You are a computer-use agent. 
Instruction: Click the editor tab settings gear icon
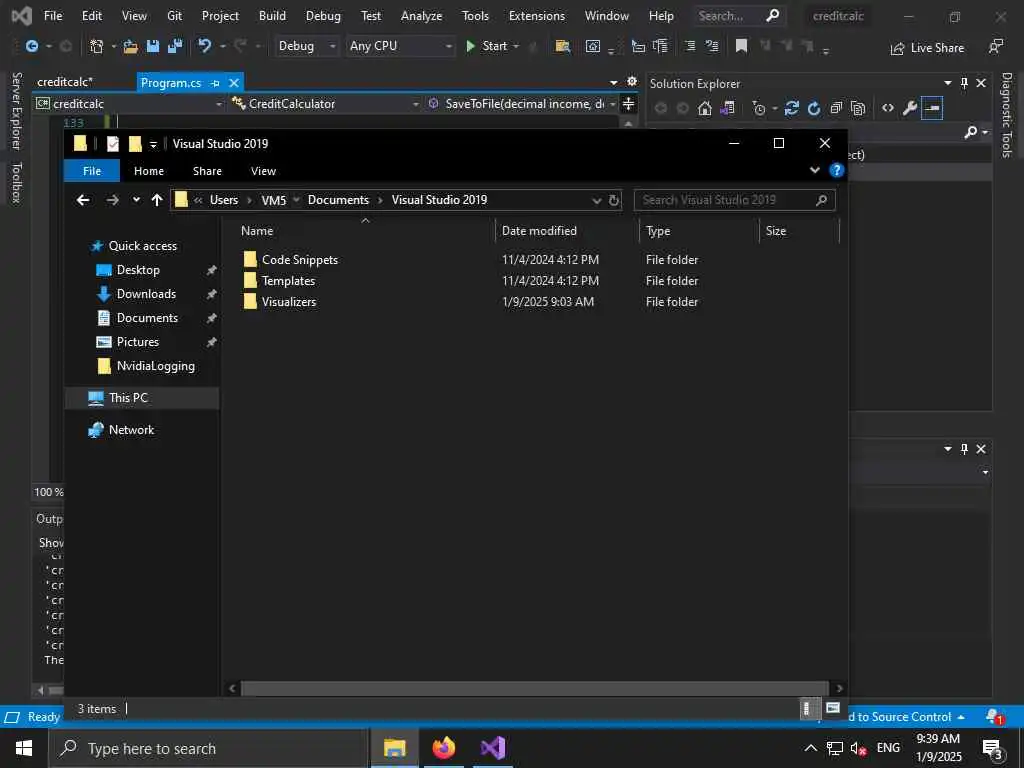[632, 82]
